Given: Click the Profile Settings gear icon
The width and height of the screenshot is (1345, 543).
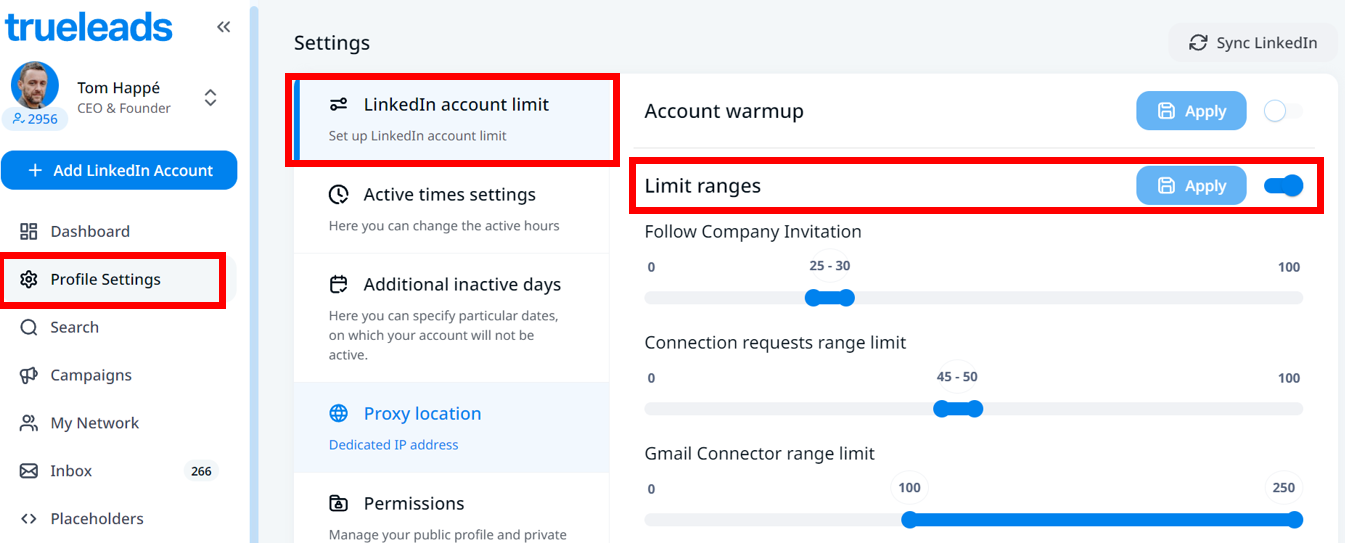Looking at the screenshot, I should 29,280.
